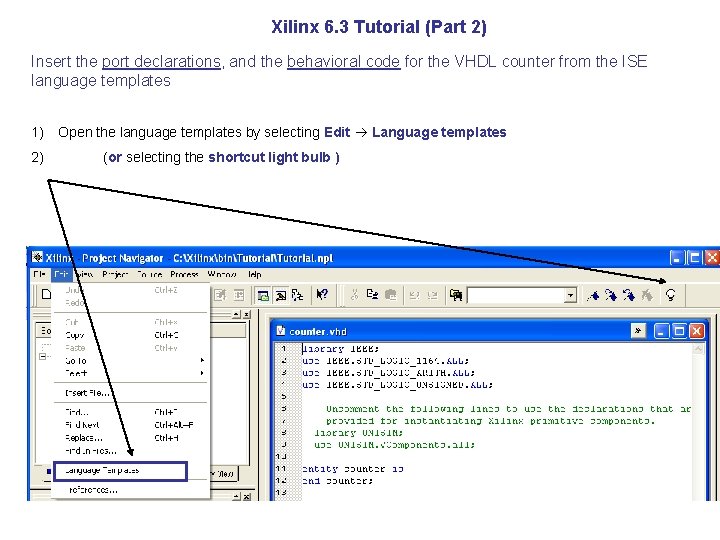Click the greyed Undo menu entry
This screenshot has width=720, height=540.
pos(129,290)
